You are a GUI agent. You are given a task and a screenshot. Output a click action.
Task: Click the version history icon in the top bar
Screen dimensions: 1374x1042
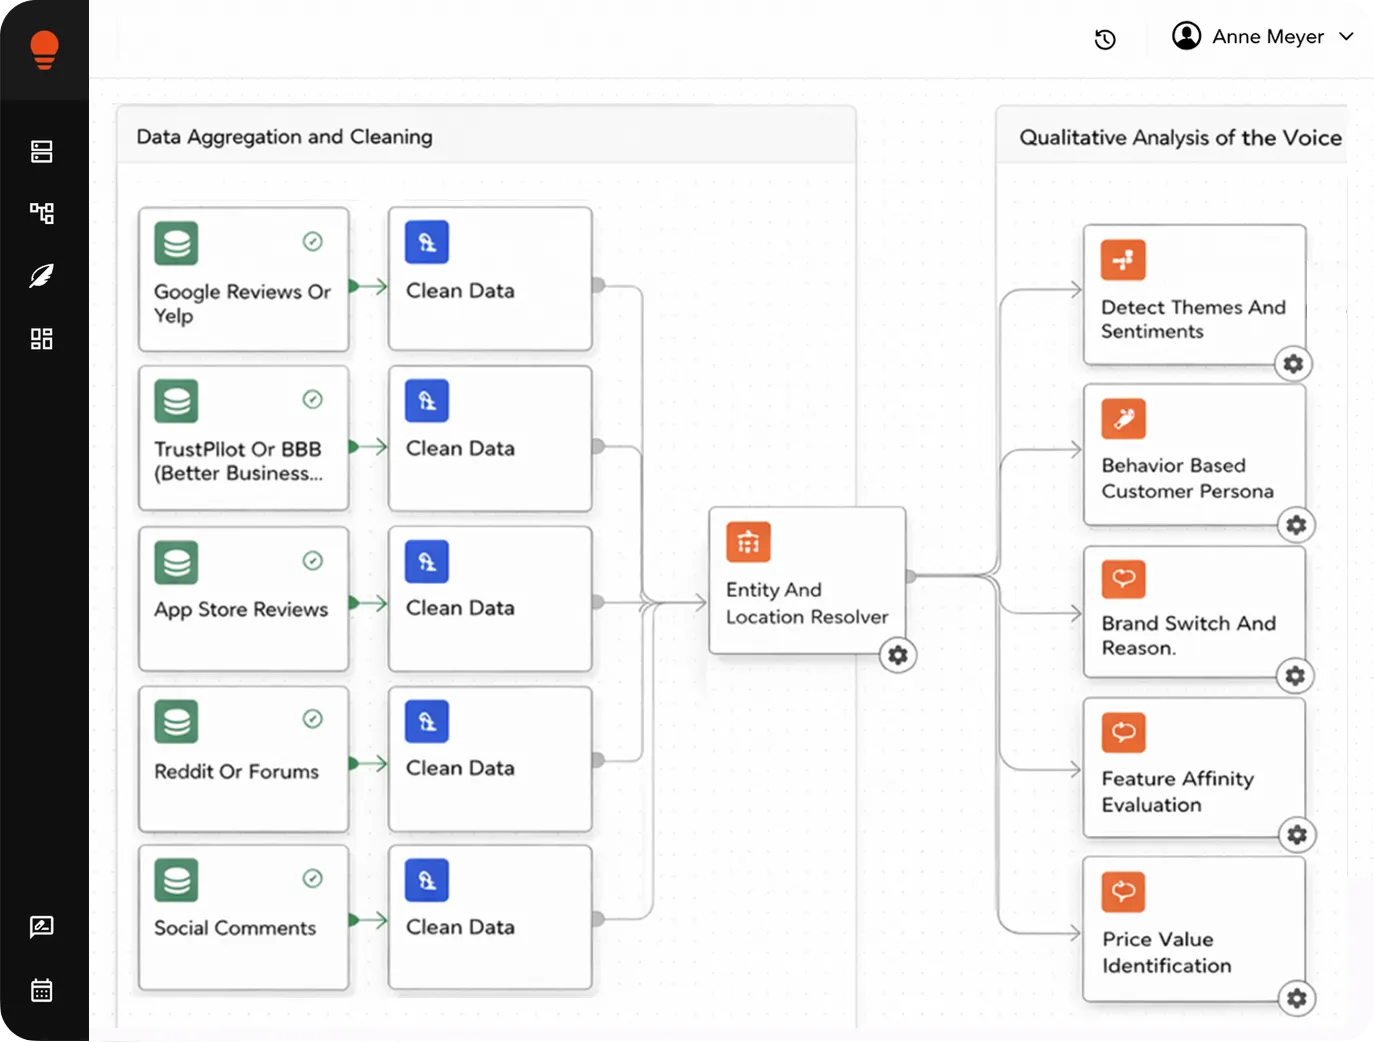click(1105, 39)
